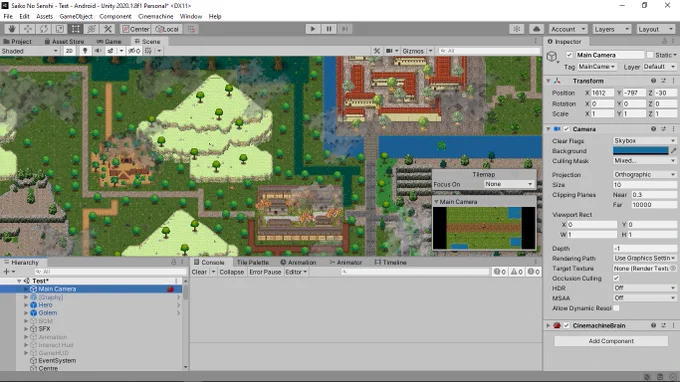Open Camera preset settings icon
680x382 pixels.
click(664, 129)
